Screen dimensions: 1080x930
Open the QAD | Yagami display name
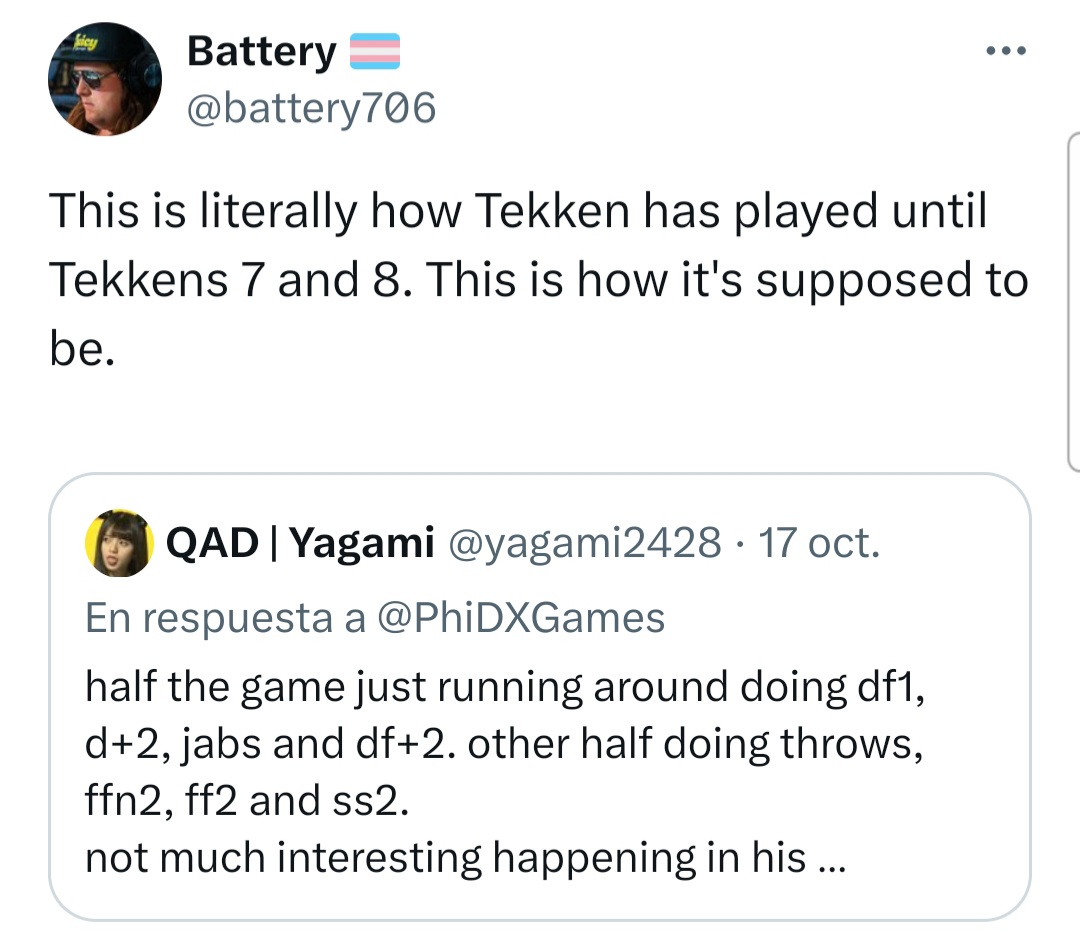(300, 543)
